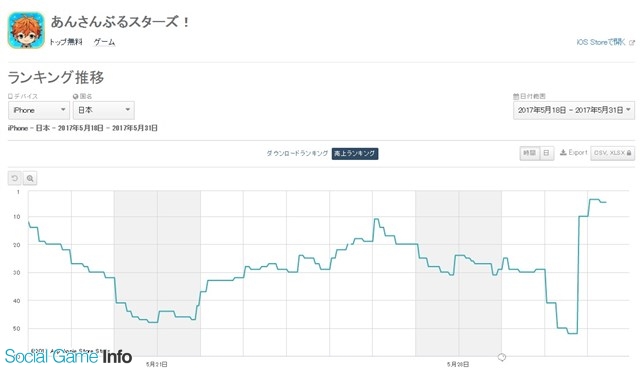Click the lock icon on CSV, XLSX button
Screen dimensions: 640x369
[x=629, y=153]
